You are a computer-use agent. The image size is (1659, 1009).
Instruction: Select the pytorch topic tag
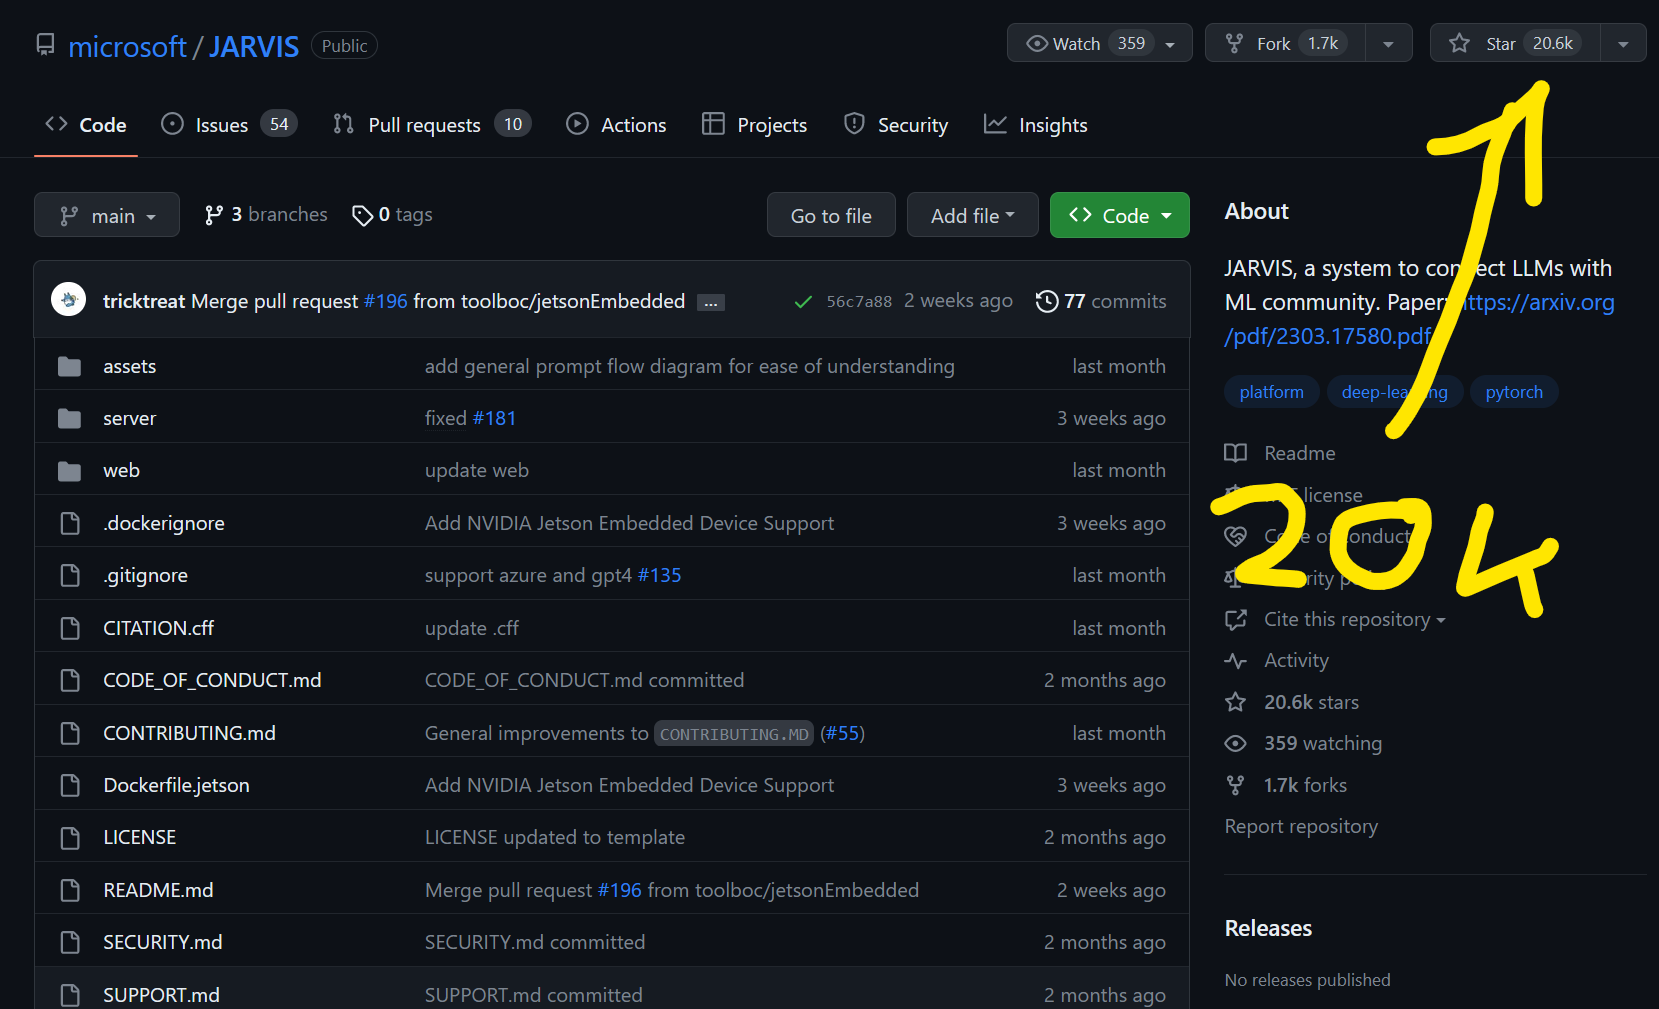[1513, 392]
